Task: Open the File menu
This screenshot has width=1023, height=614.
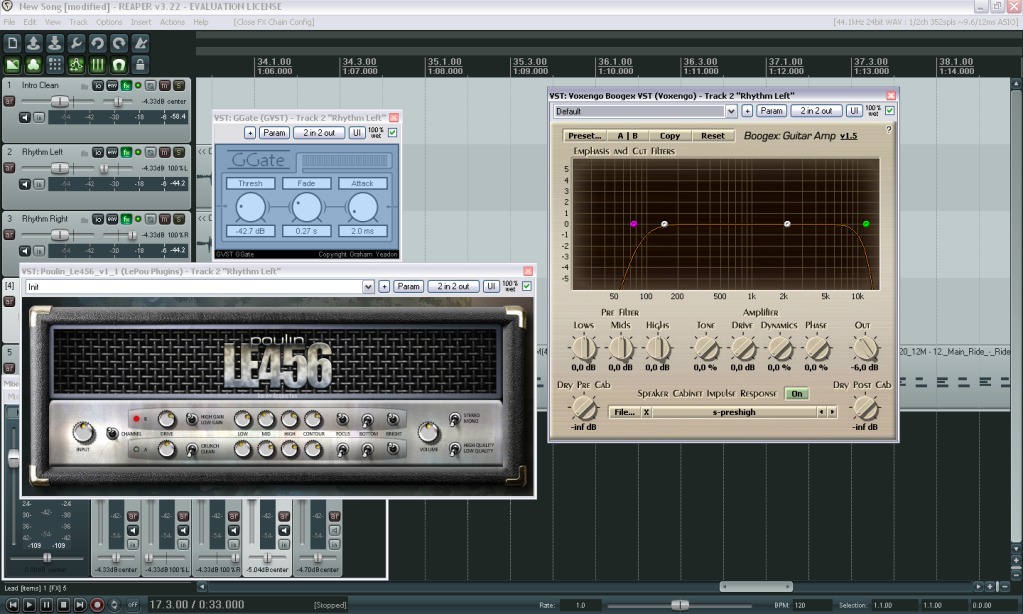Action: pyautogui.click(x=9, y=22)
